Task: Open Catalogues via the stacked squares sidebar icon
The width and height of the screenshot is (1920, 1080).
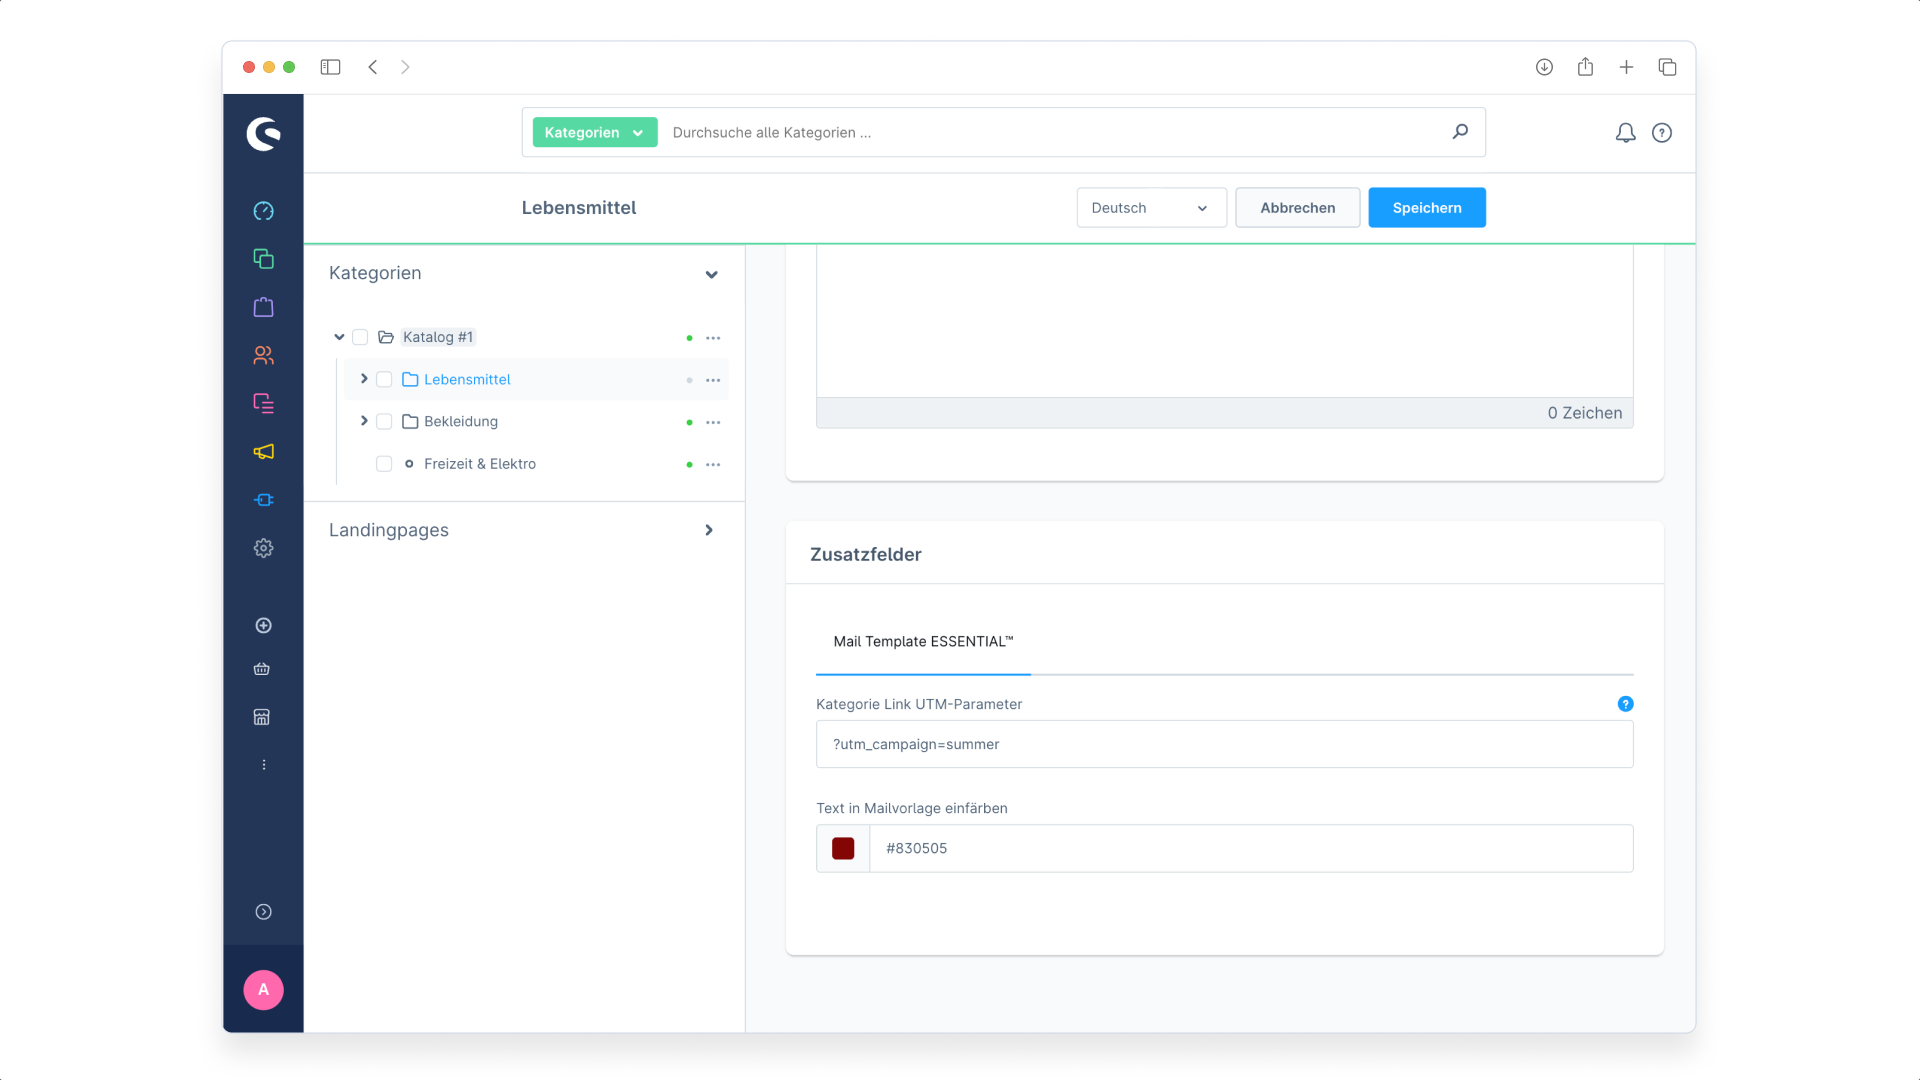Action: (263, 259)
